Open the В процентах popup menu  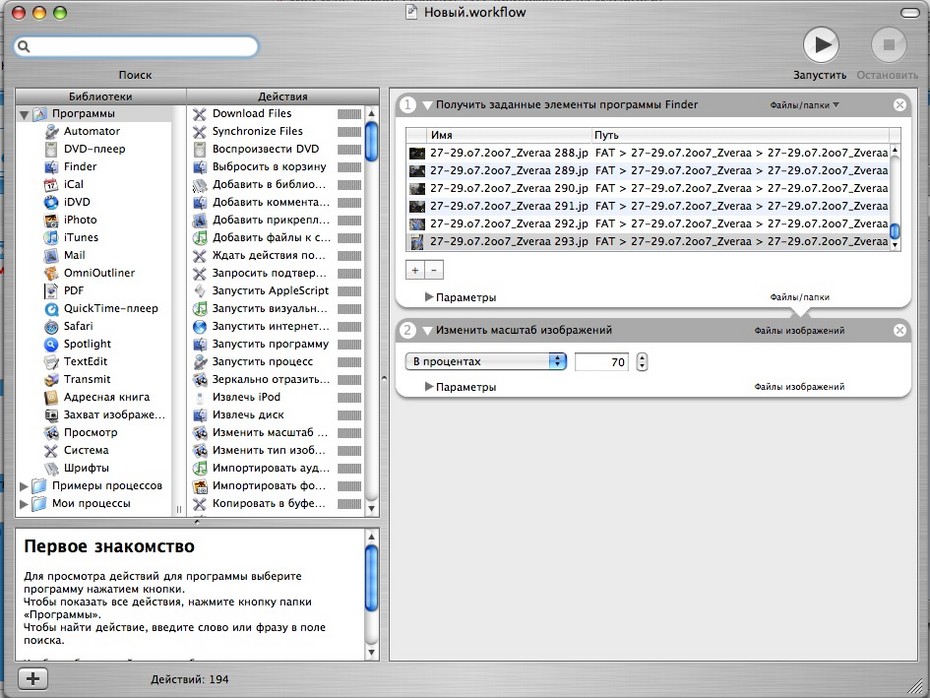486,361
